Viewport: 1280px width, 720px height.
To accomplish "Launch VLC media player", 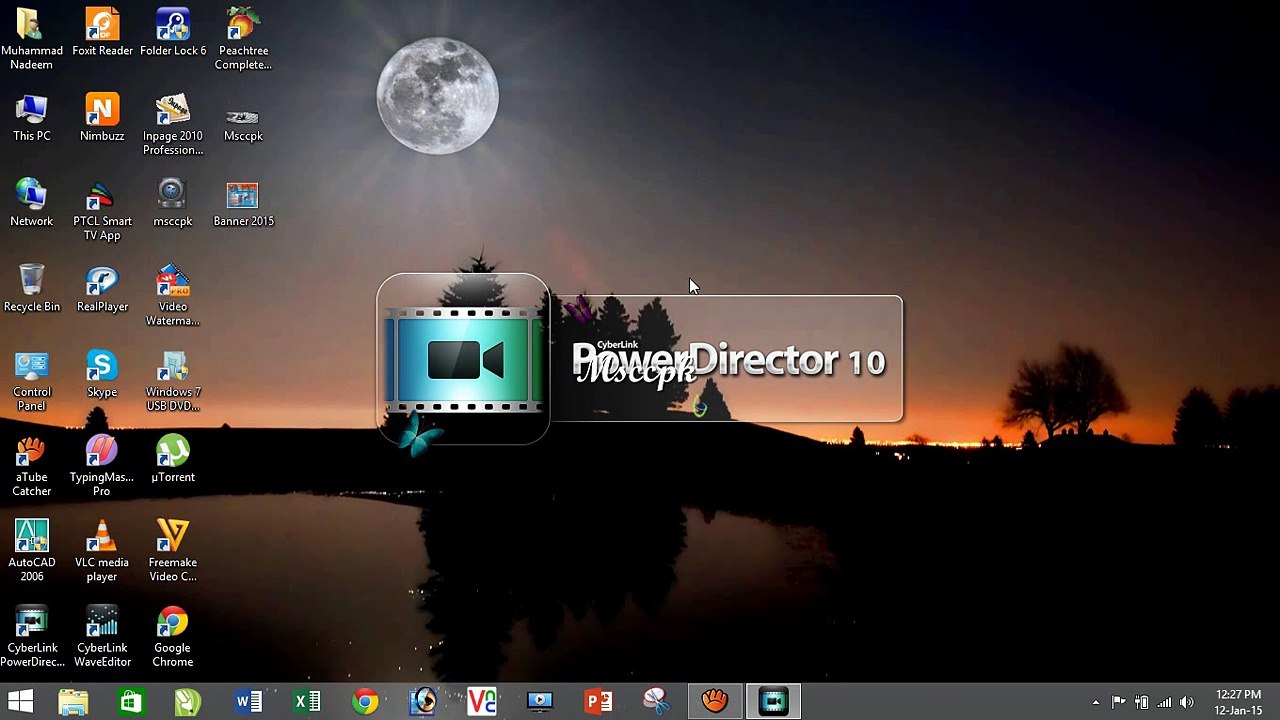I will (102, 550).
